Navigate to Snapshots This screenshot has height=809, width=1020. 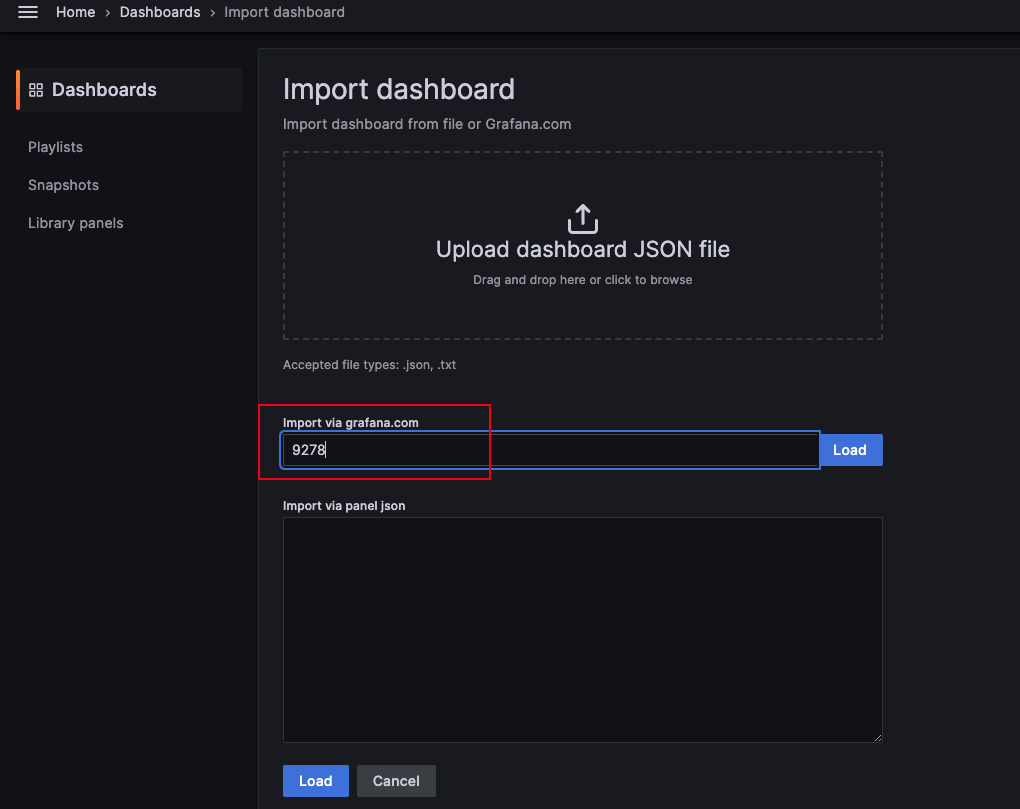click(x=63, y=185)
